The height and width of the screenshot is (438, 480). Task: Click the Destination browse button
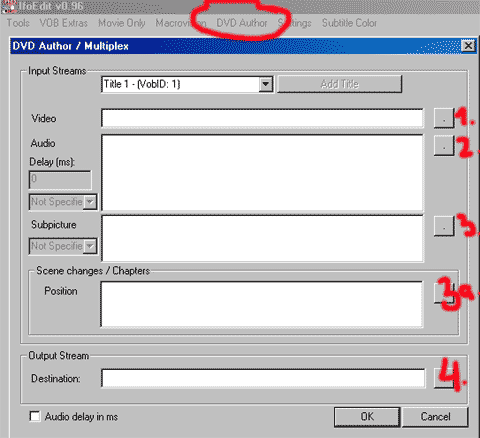[x=444, y=379]
